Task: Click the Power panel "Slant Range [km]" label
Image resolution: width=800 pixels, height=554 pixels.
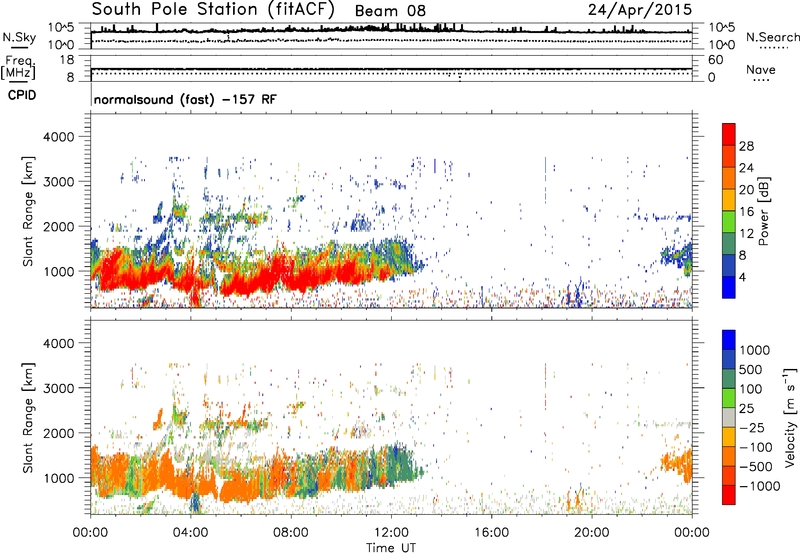Action: (x=28, y=211)
